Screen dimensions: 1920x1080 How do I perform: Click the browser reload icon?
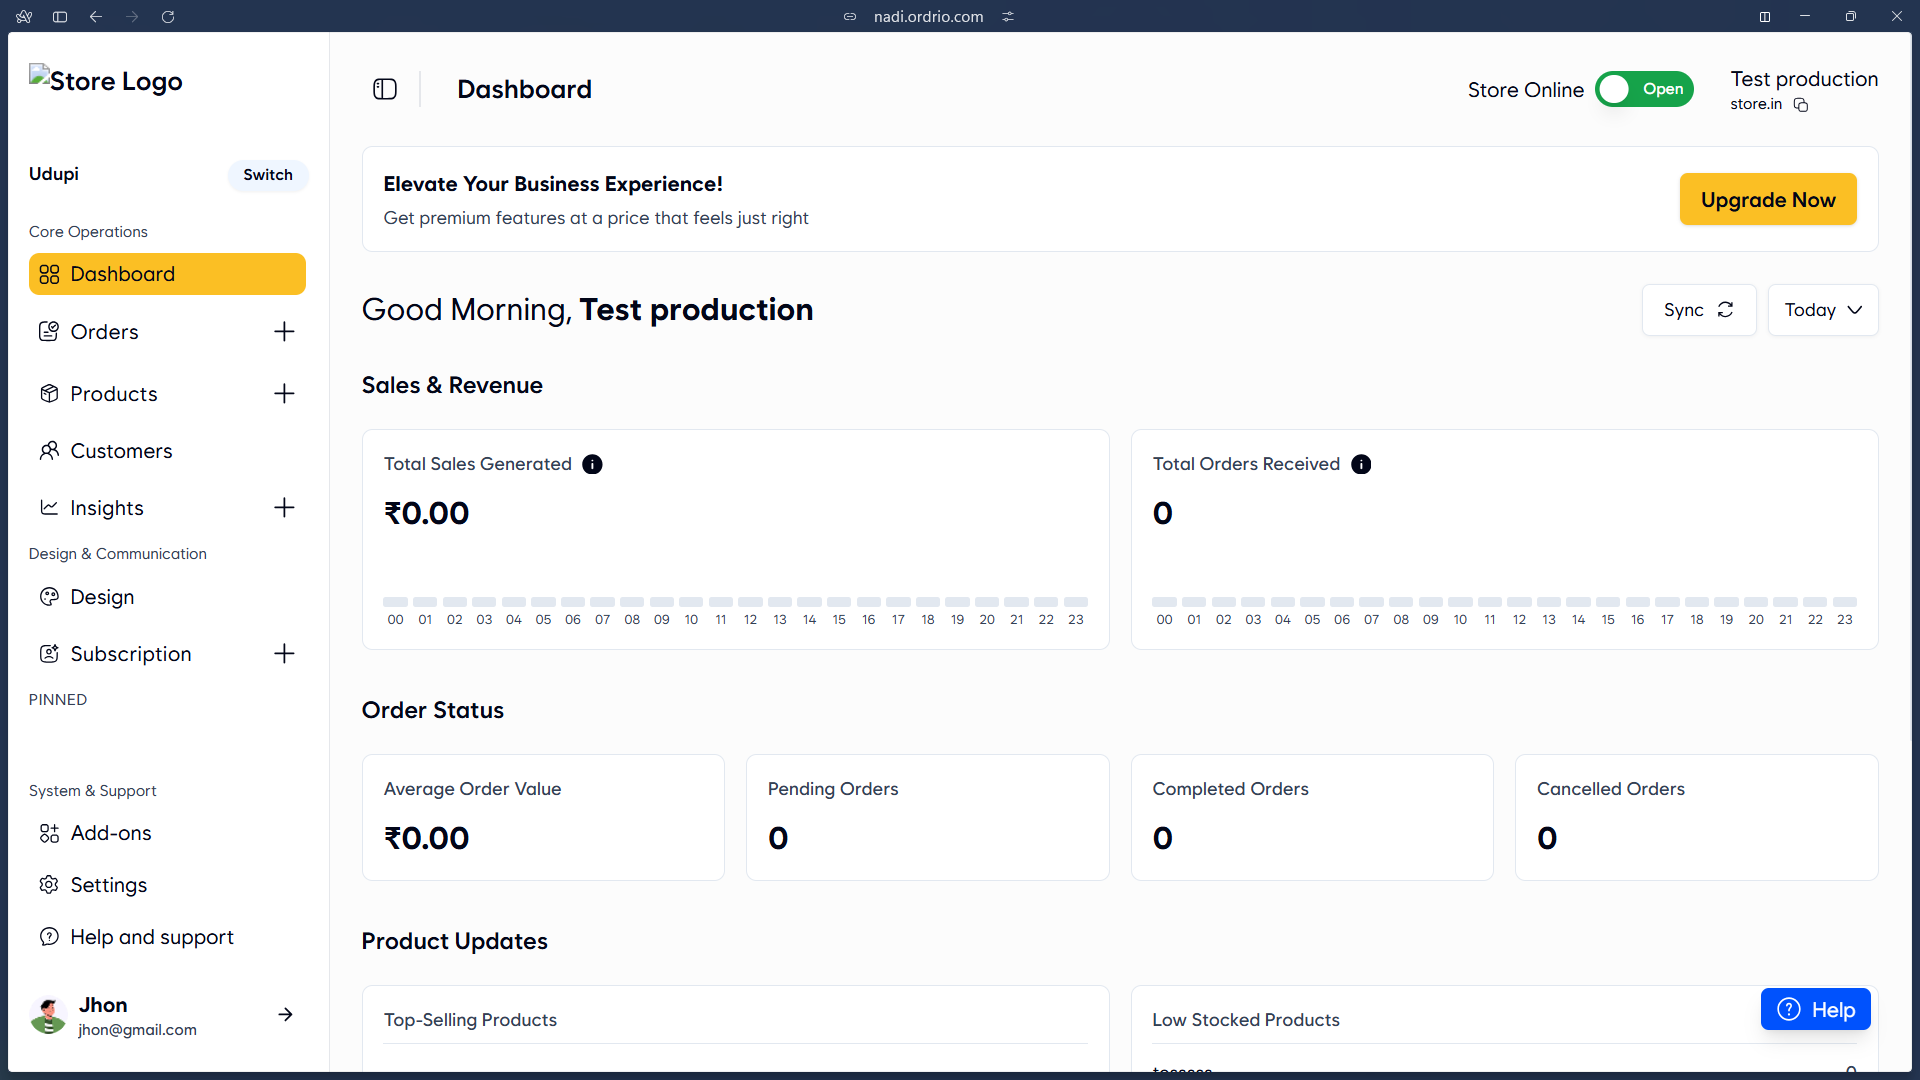(x=168, y=17)
